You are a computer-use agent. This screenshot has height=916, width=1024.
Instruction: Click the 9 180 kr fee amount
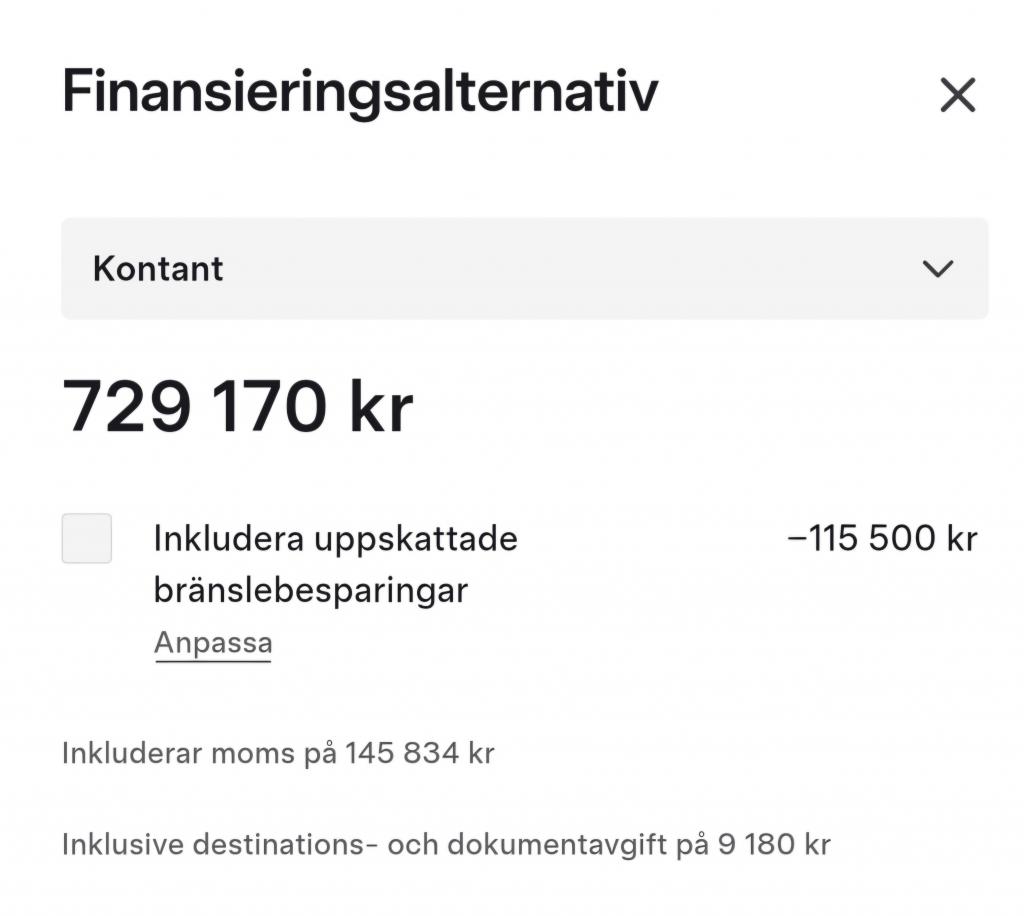point(774,844)
